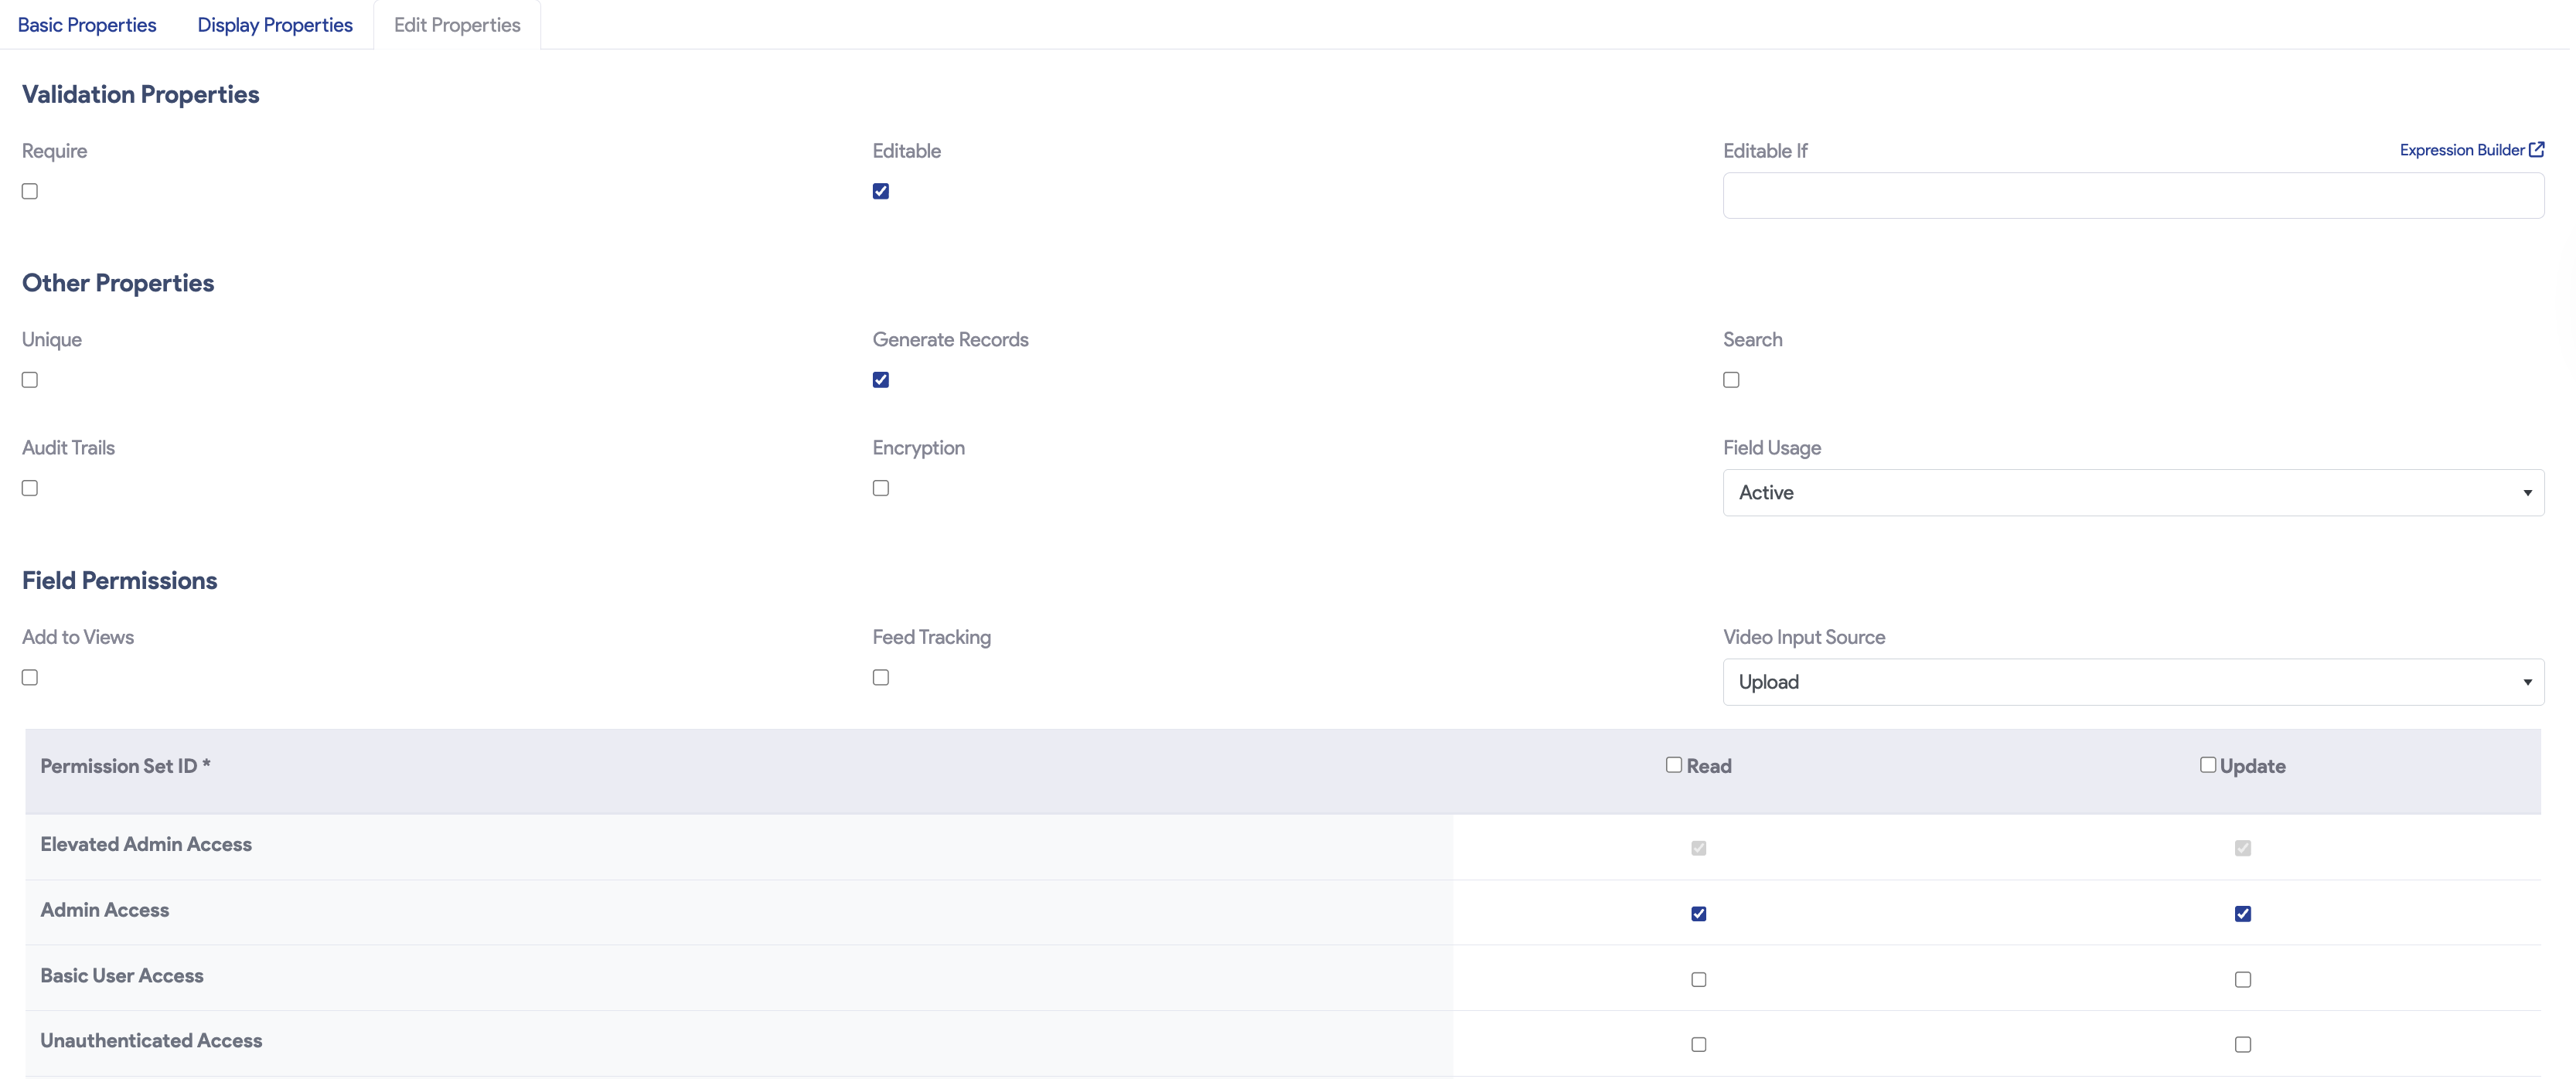The width and height of the screenshot is (2576, 1079).
Task: Switch to the Display Properties tab
Action: click(274, 24)
